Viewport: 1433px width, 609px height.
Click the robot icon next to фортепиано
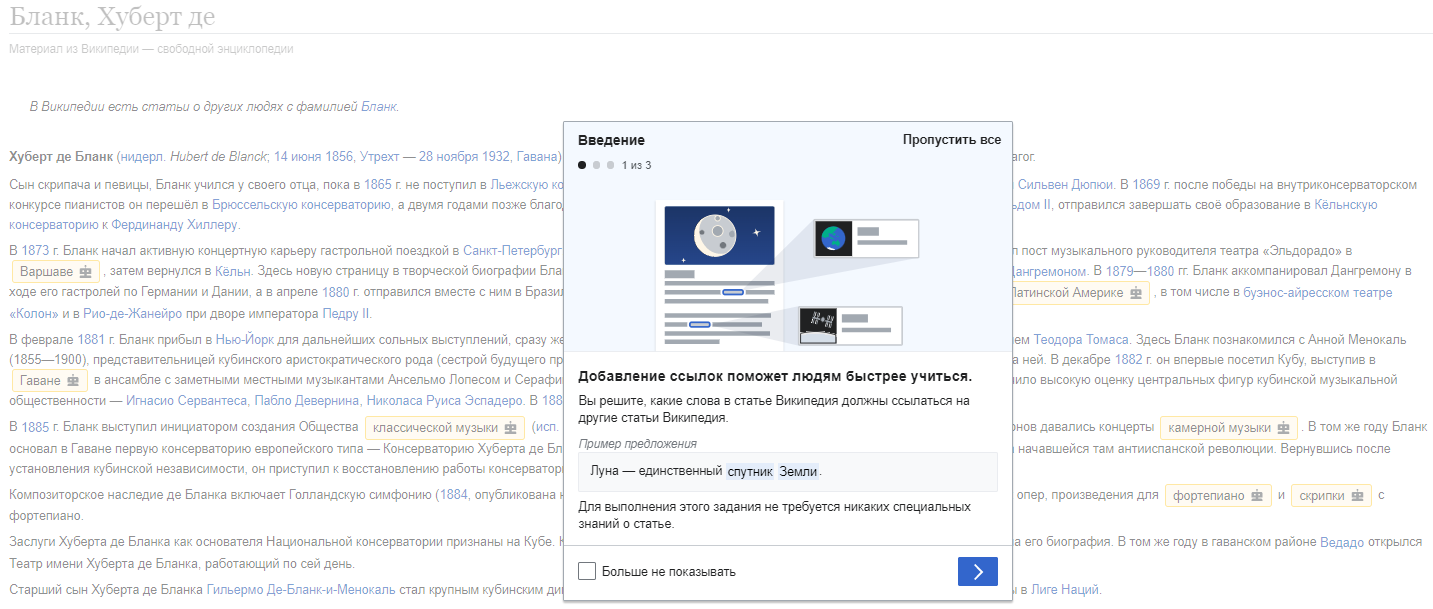tap(1257, 495)
